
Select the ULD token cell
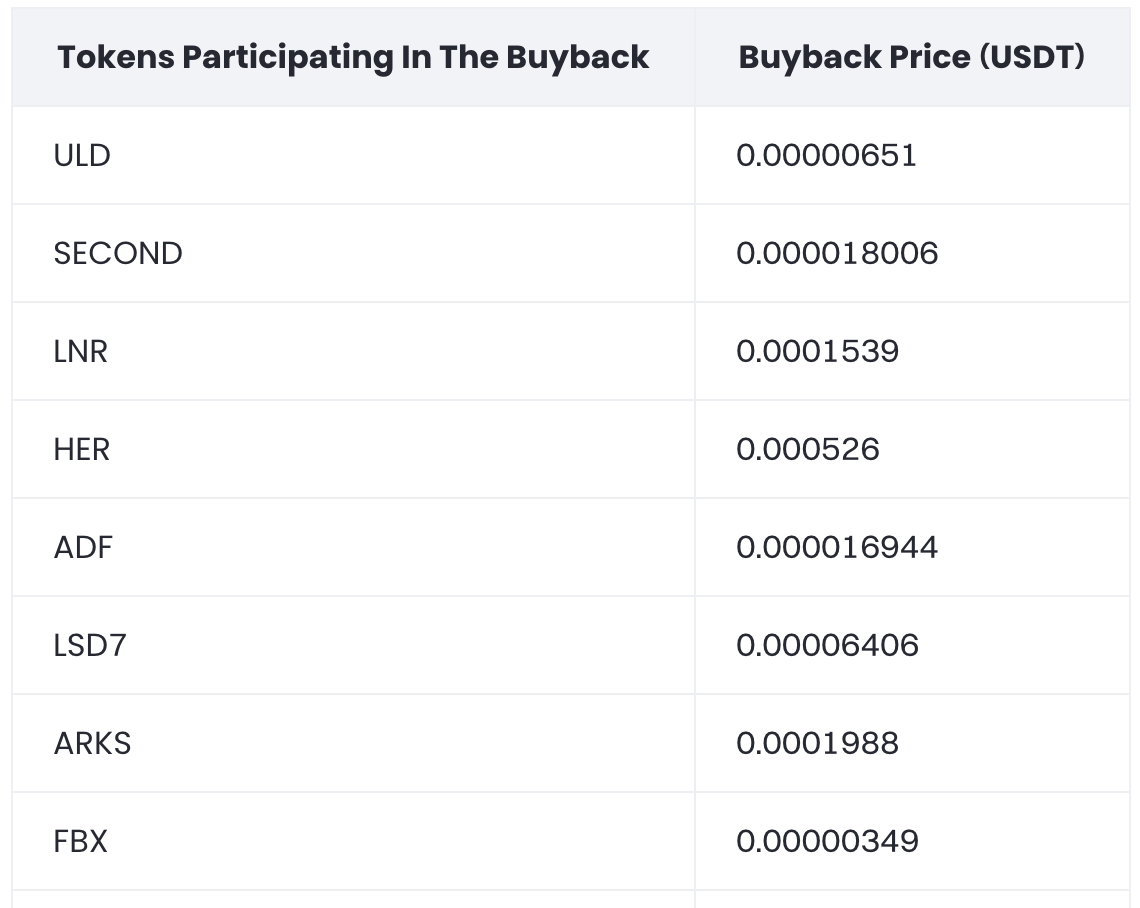pyautogui.click(x=83, y=156)
